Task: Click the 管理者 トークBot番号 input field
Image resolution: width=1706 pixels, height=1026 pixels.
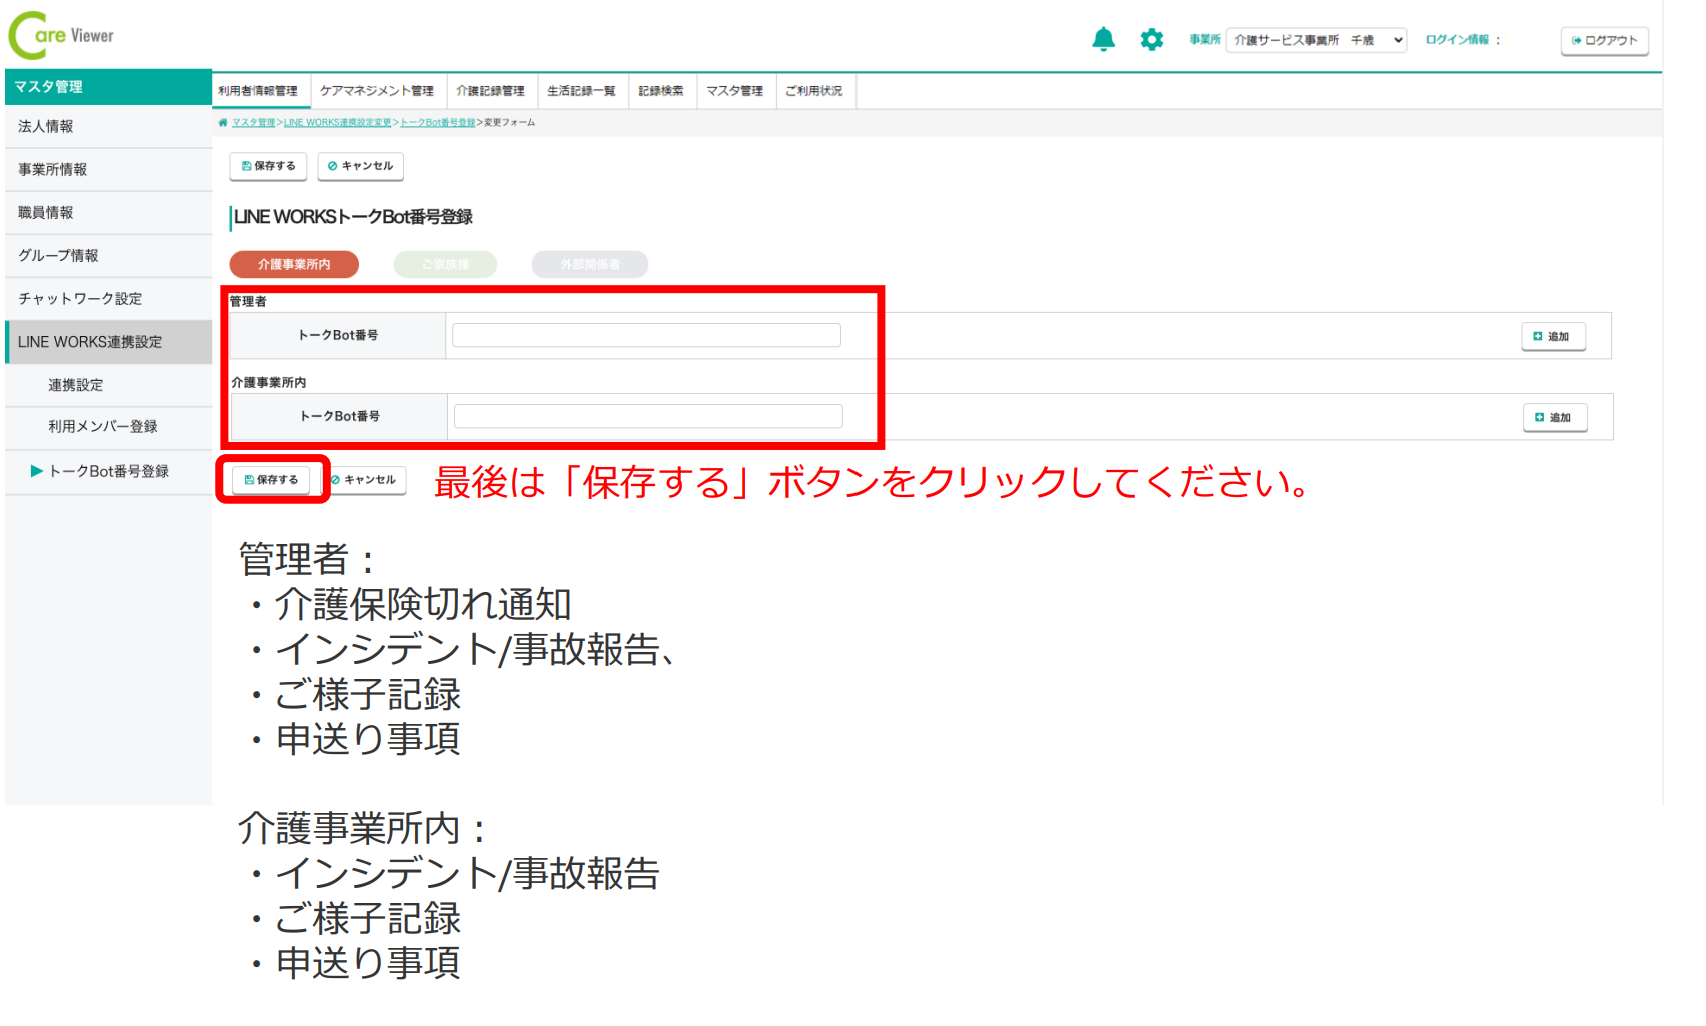Action: point(646,336)
